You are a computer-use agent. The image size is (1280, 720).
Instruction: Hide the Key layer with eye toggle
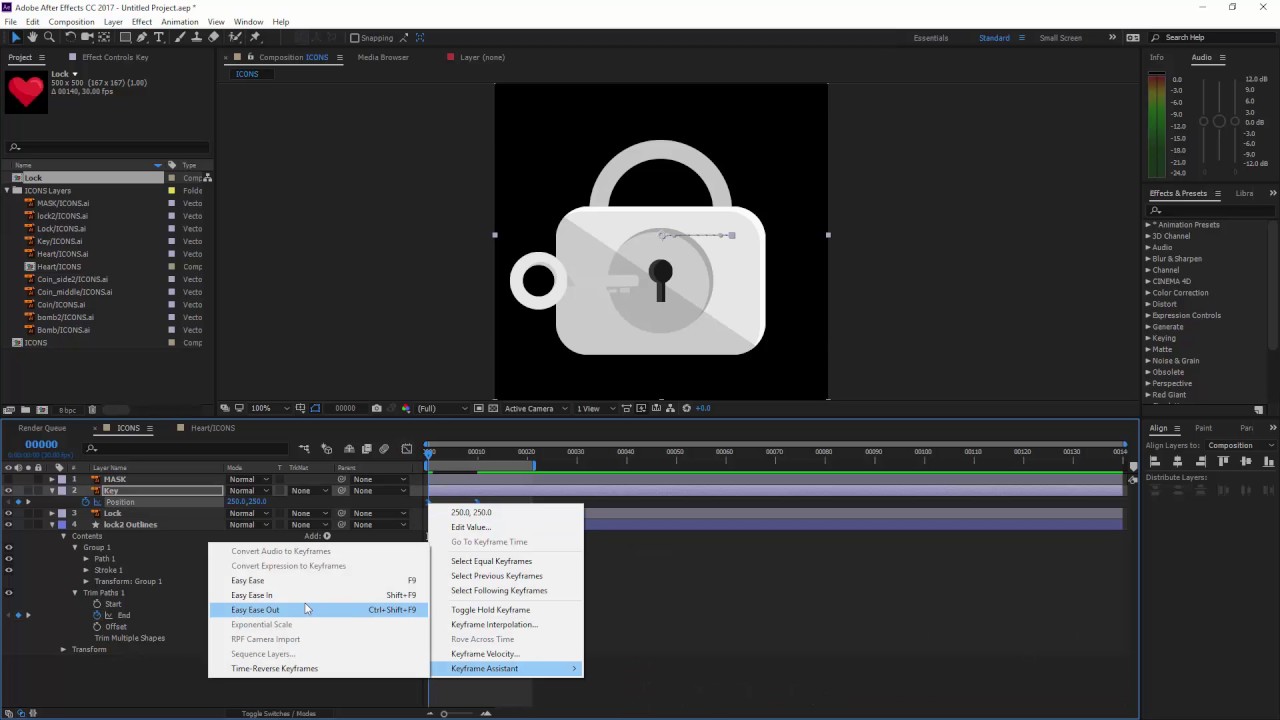tap(8, 491)
